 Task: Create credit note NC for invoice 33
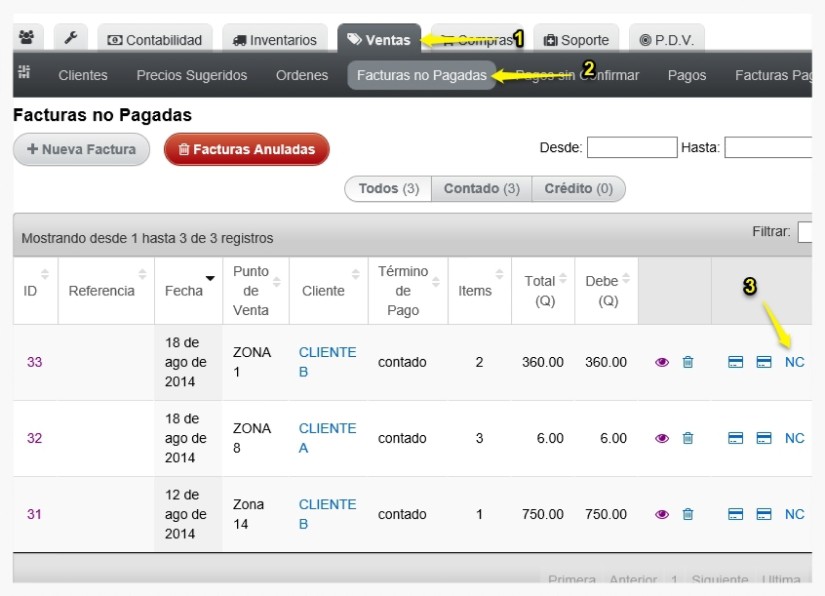coord(794,362)
